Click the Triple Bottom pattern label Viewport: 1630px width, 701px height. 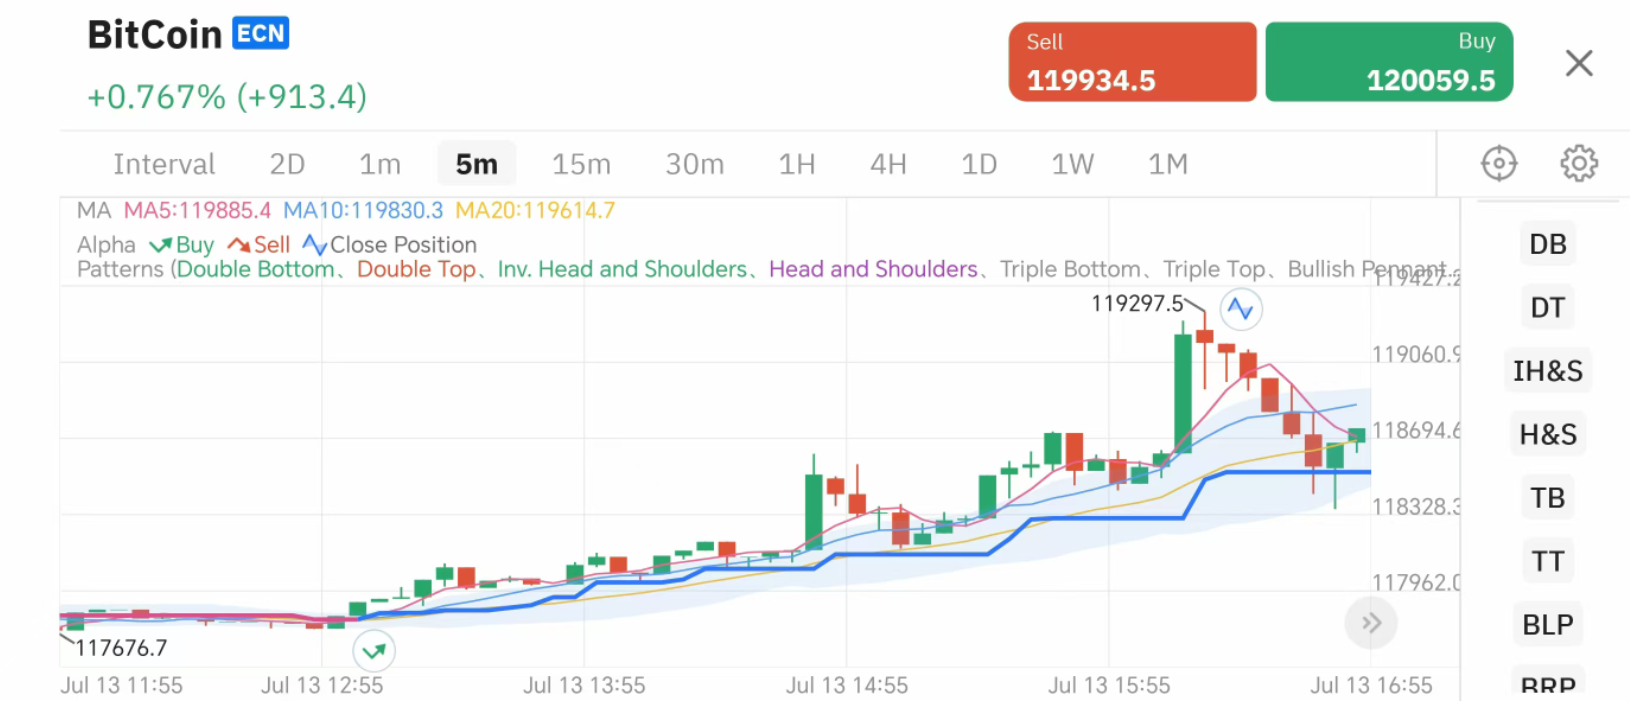click(x=1070, y=270)
